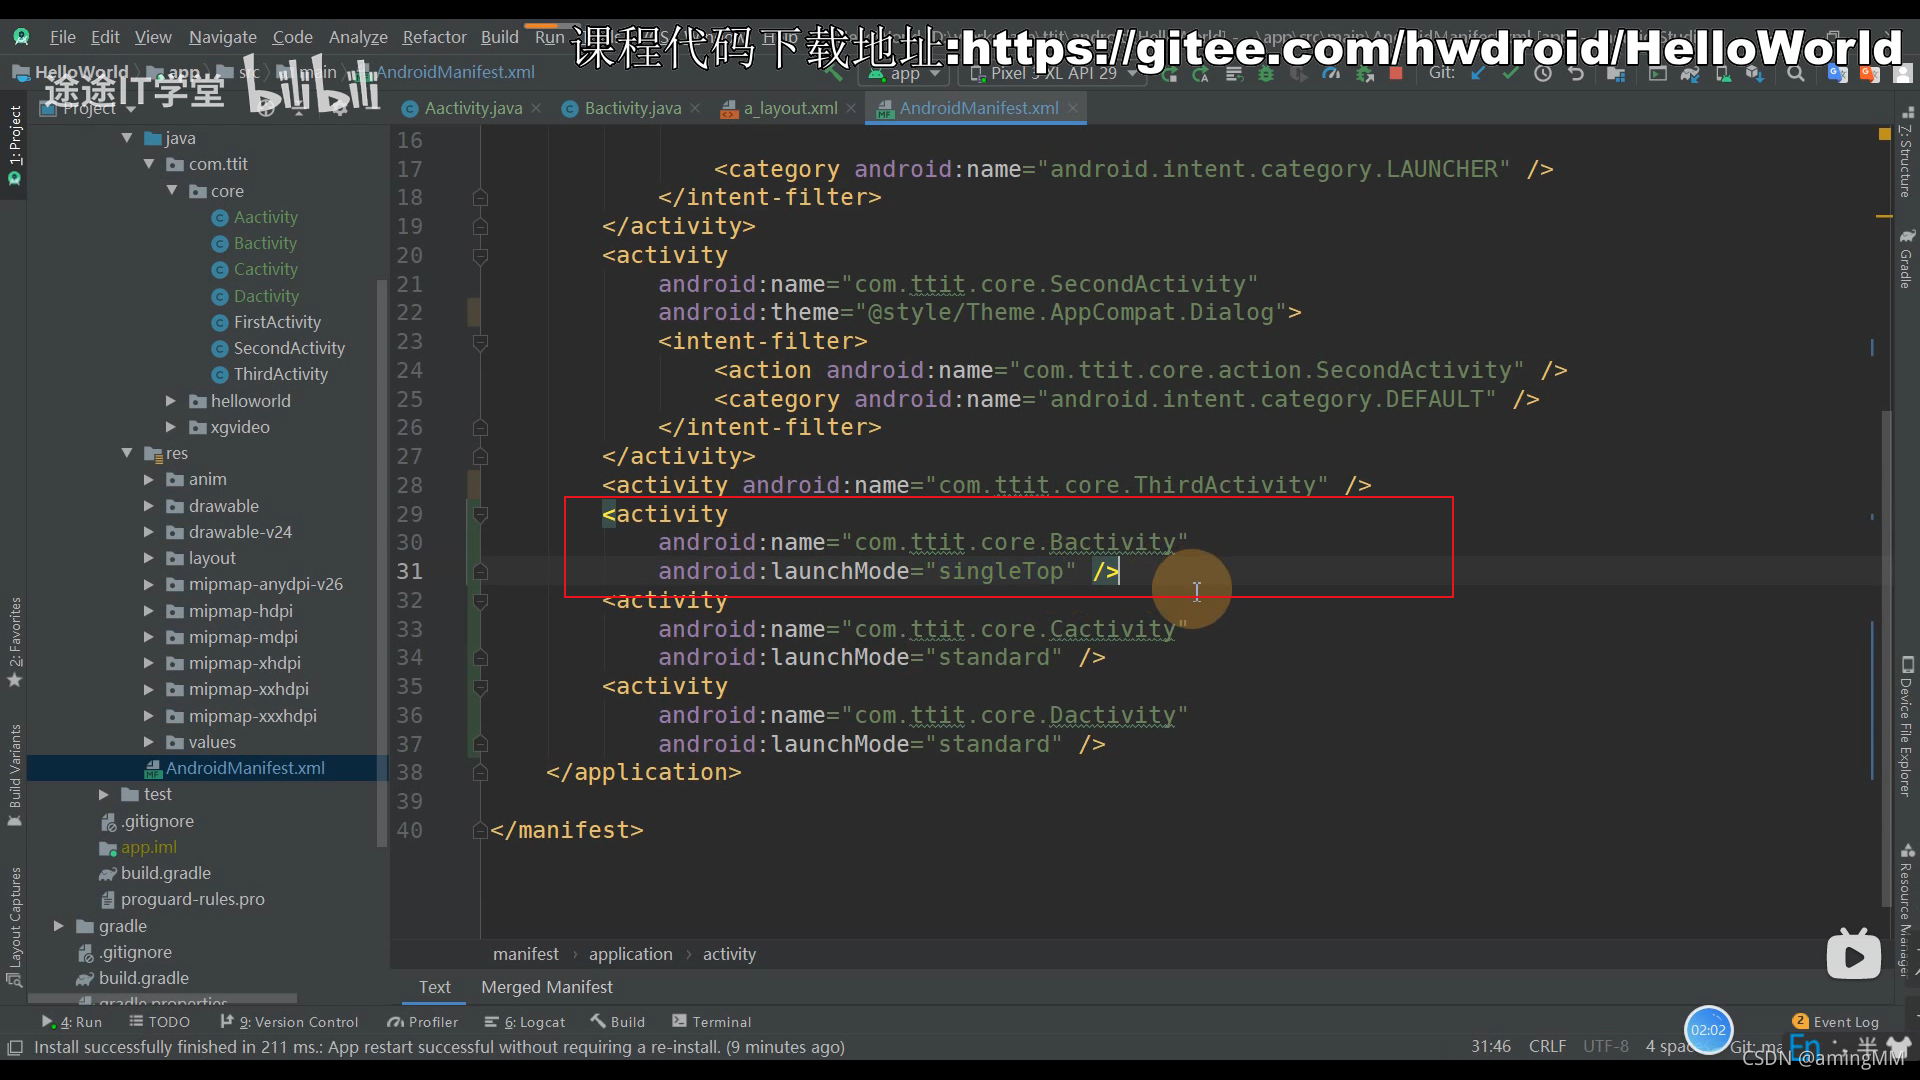Image resolution: width=1920 pixels, height=1080 pixels.
Task: Expand the helloworld package
Action: [171, 401]
